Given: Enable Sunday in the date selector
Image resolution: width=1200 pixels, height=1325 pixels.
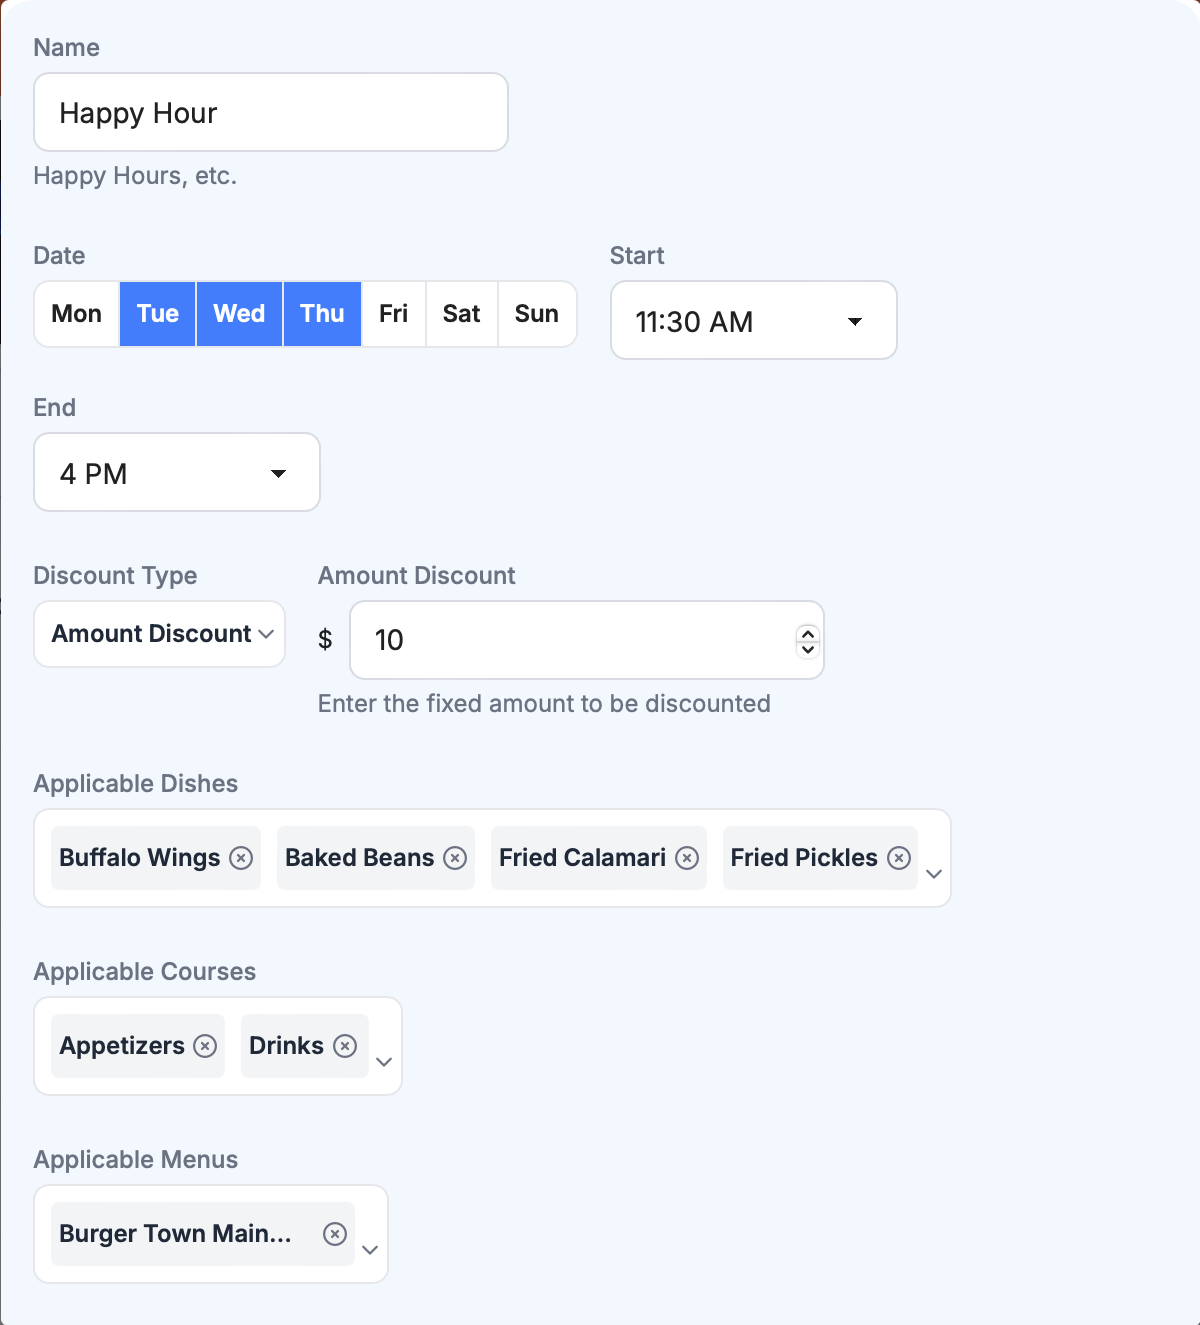Looking at the screenshot, I should [x=537, y=313].
